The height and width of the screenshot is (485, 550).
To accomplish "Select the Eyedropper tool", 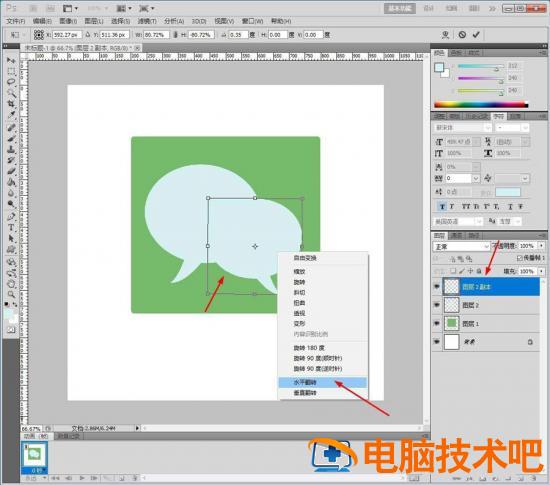I will pos(11,115).
